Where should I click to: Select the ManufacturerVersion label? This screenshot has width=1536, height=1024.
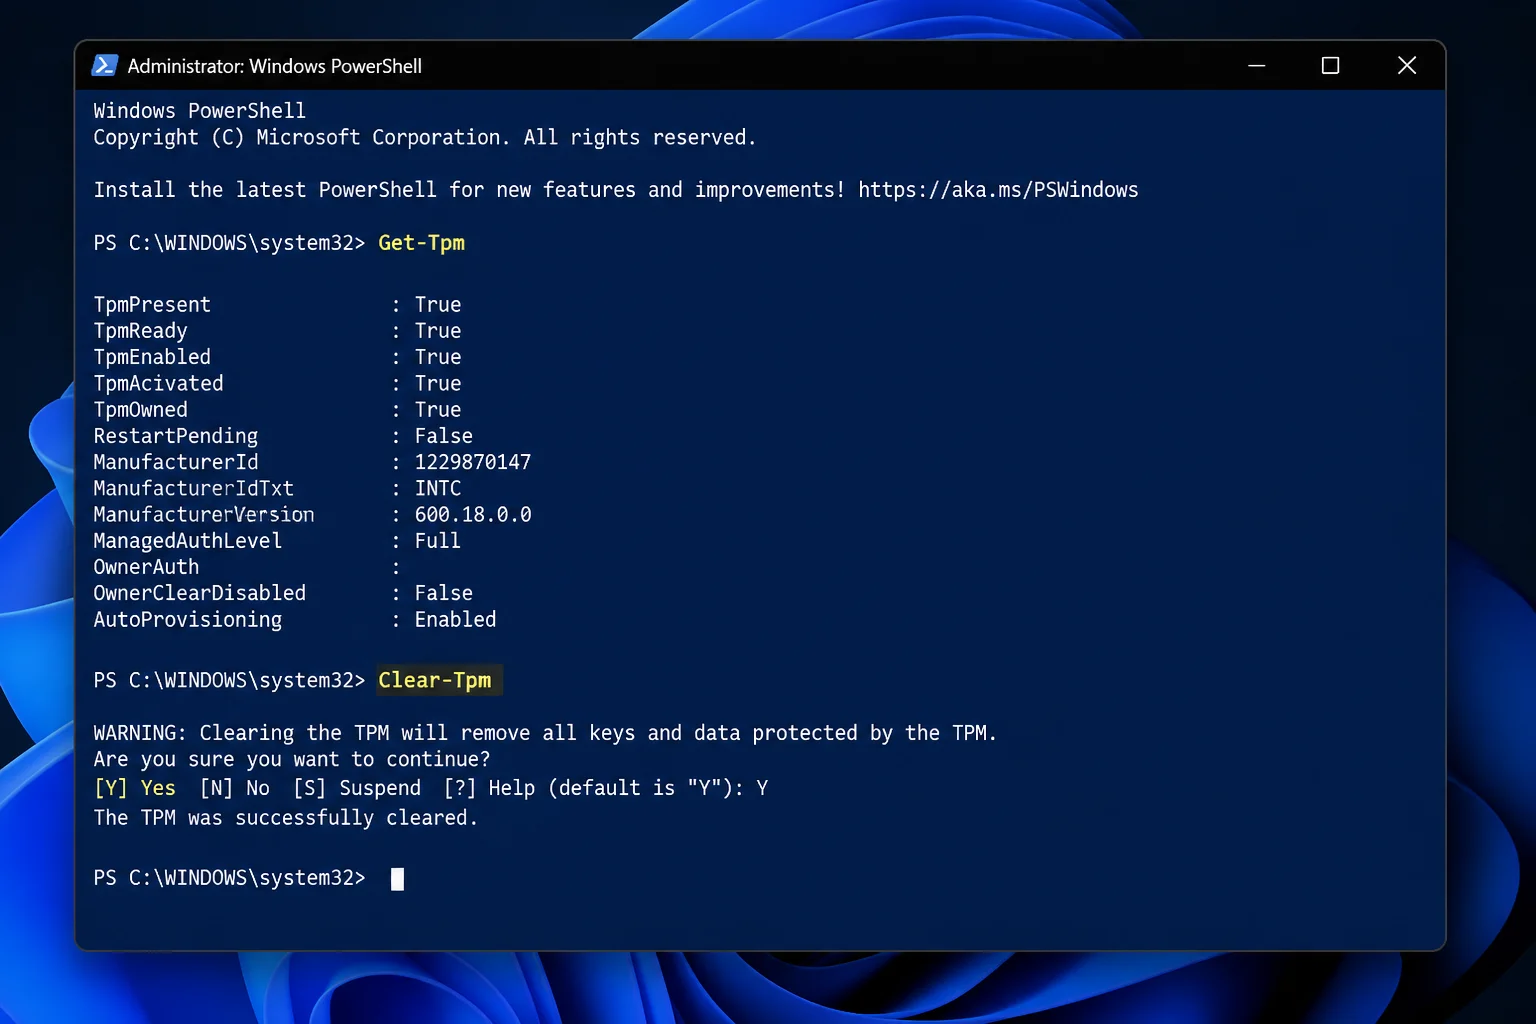[204, 514]
